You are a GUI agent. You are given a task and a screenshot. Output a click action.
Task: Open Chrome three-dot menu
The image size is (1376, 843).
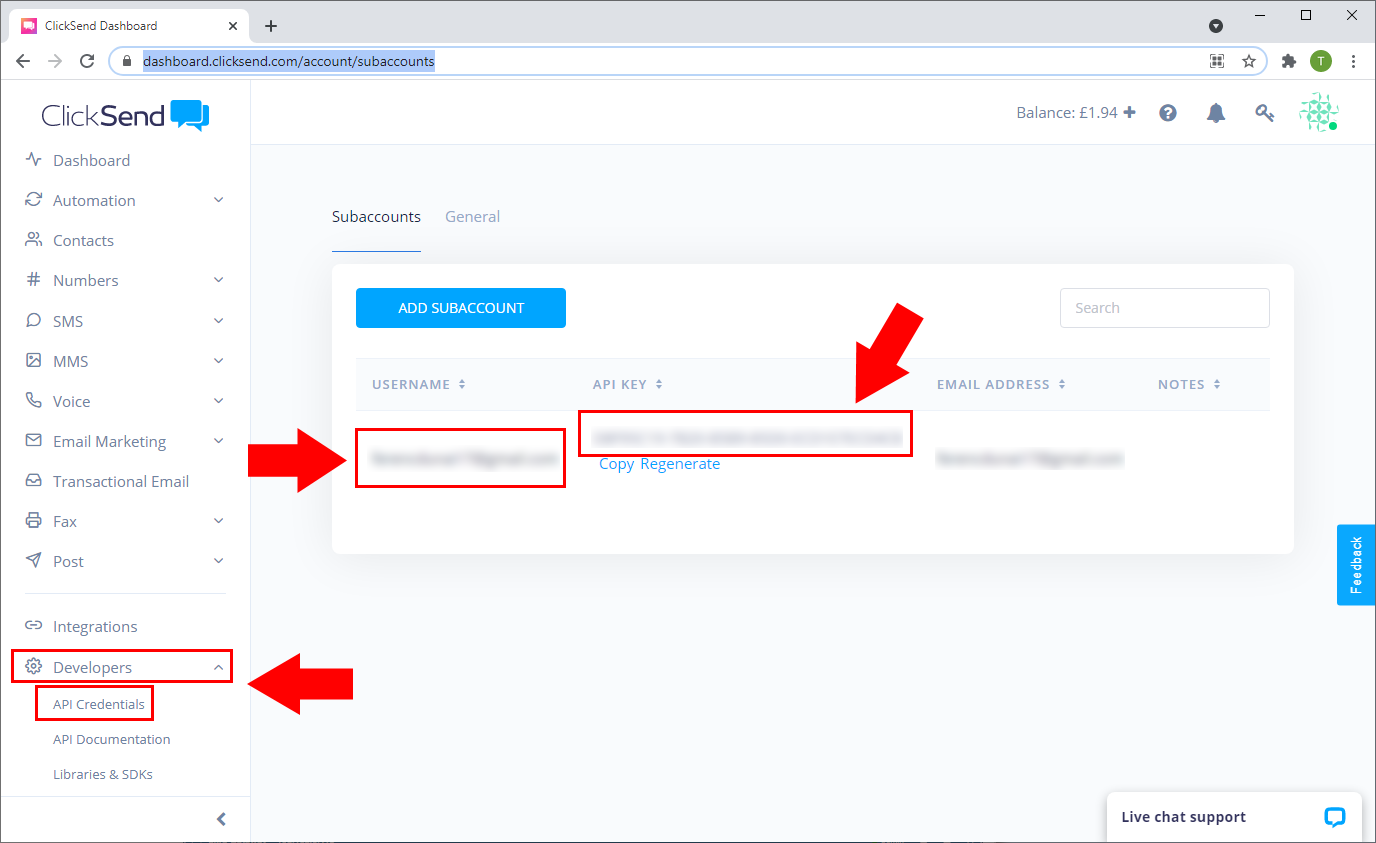(1354, 61)
